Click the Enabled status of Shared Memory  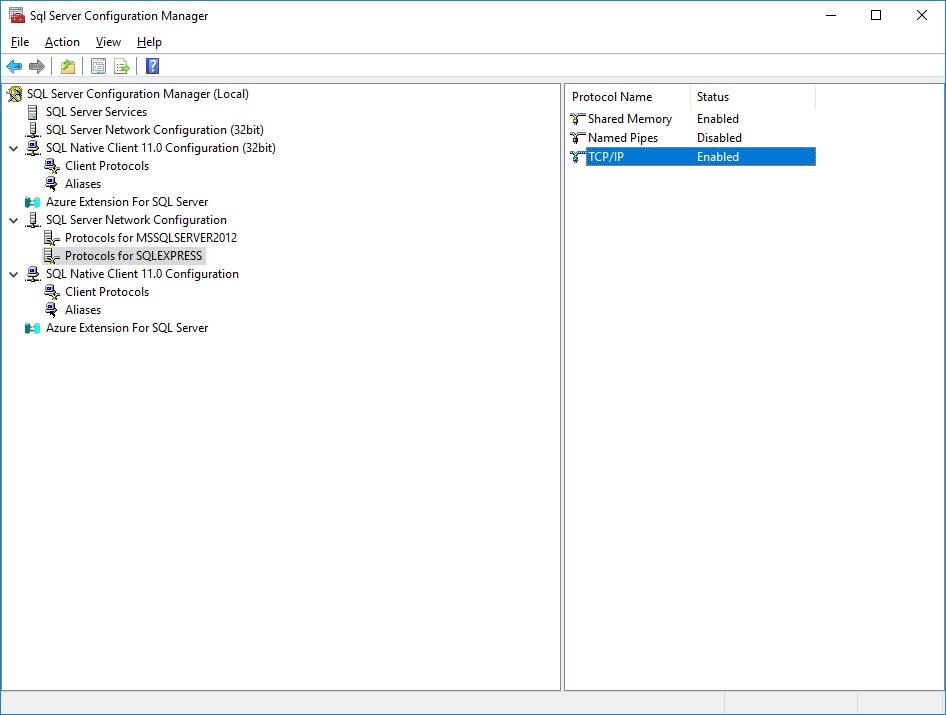click(x=718, y=119)
